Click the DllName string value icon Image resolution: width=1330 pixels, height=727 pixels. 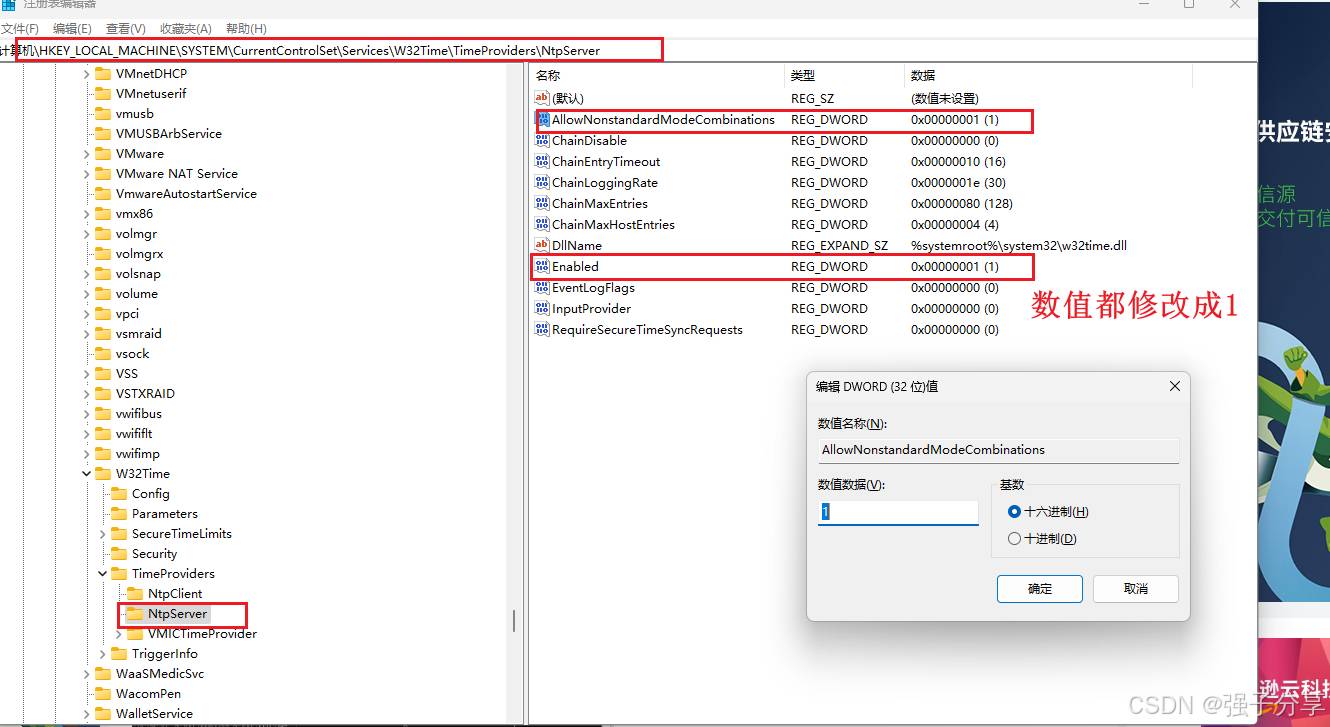(543, 245)
